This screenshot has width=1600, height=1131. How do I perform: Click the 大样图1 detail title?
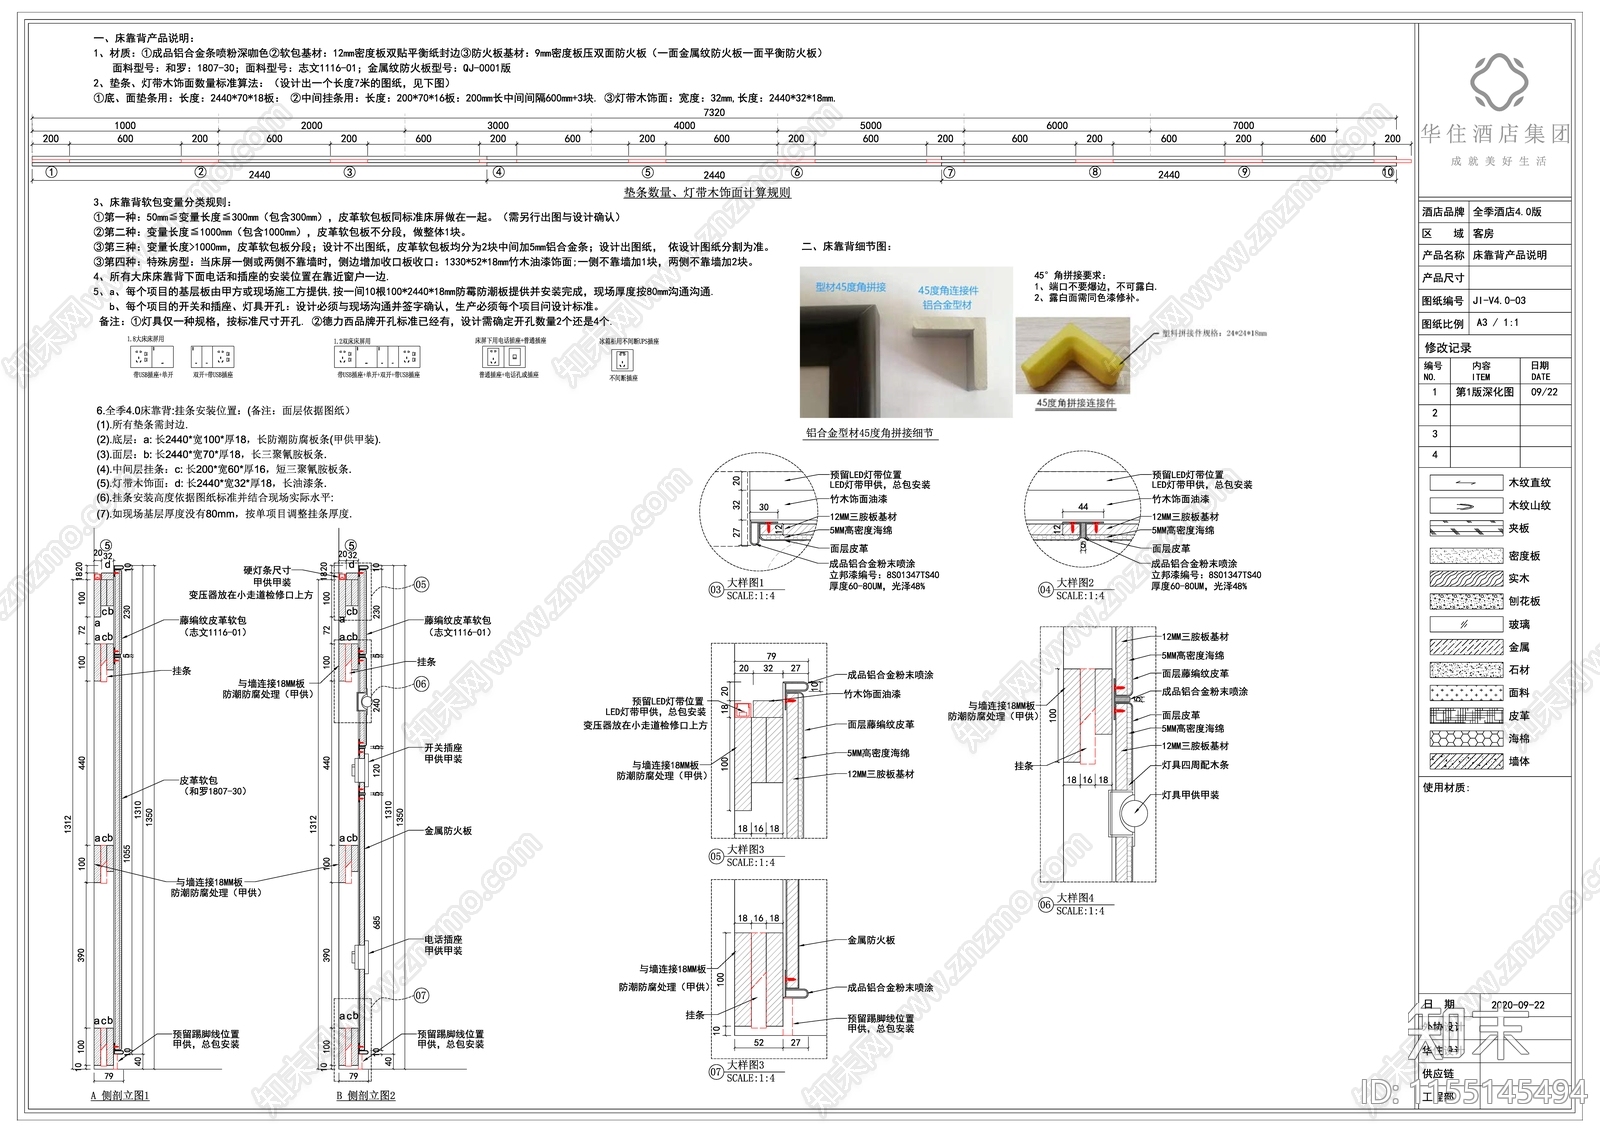pyautogui.click(x=744, y=582)
